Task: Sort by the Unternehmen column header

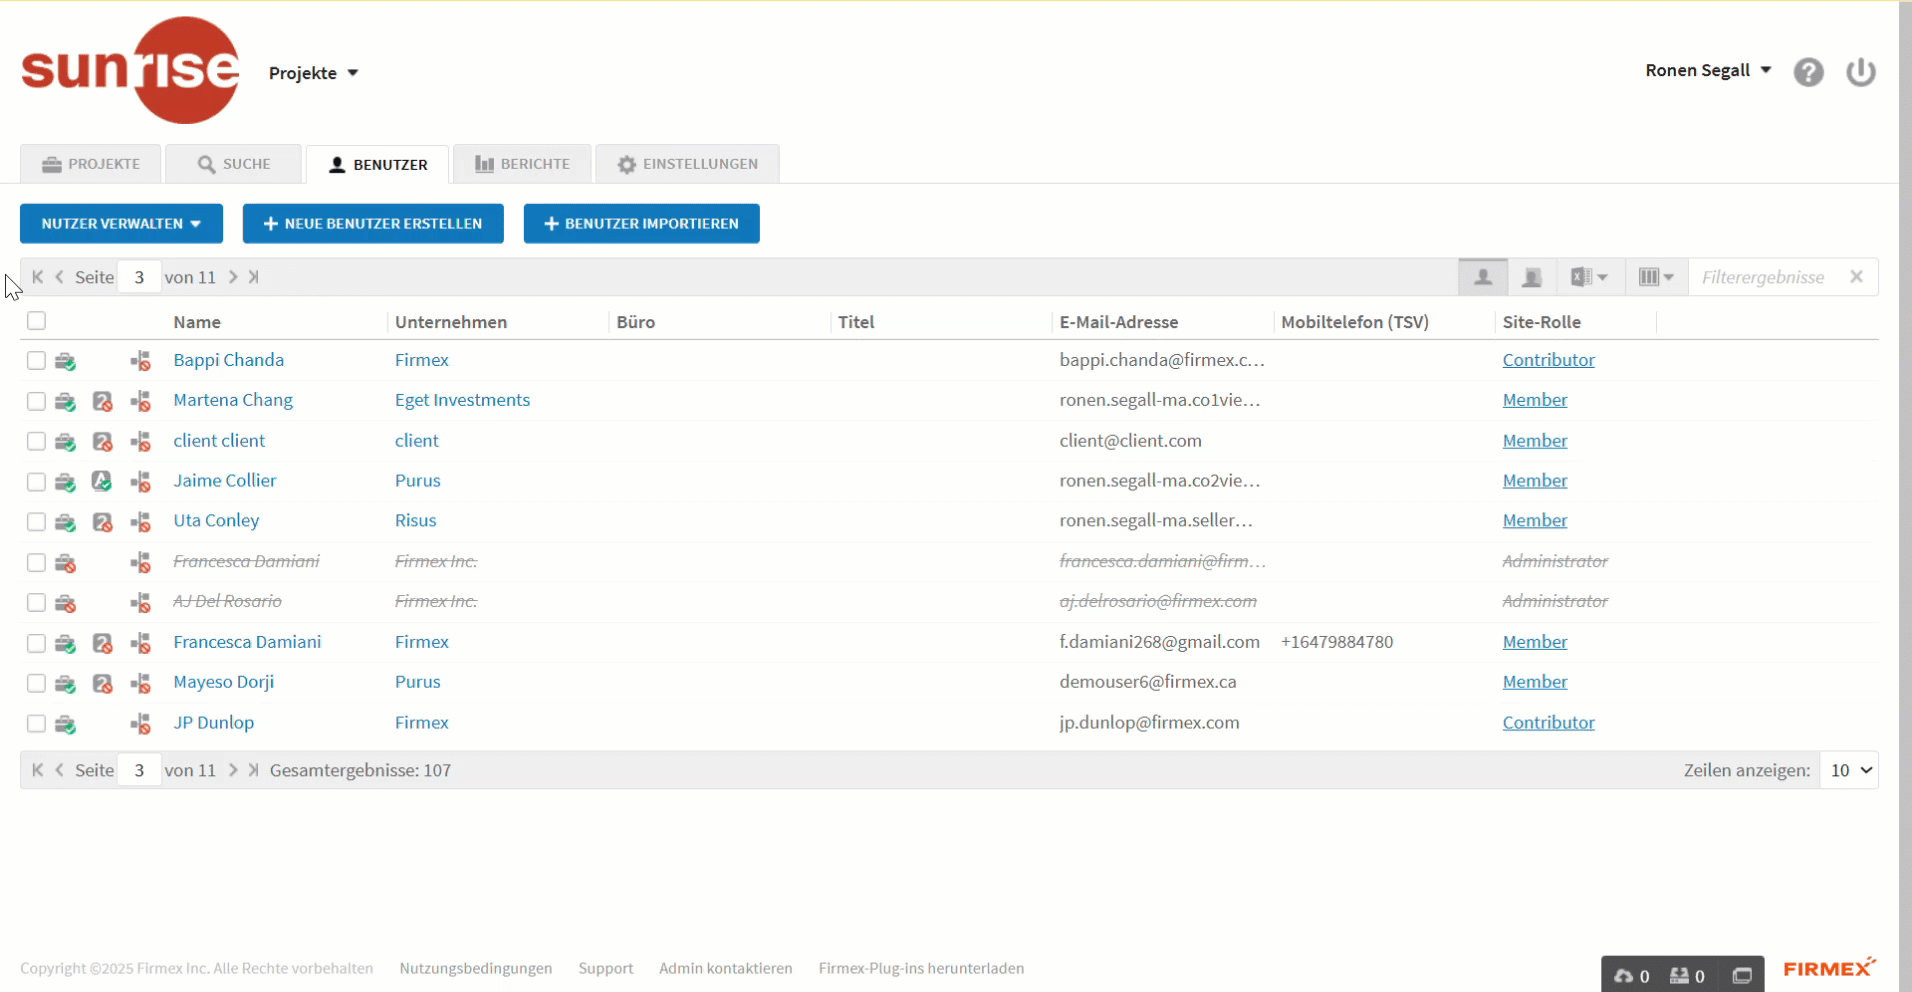Action: click(451, 322)
